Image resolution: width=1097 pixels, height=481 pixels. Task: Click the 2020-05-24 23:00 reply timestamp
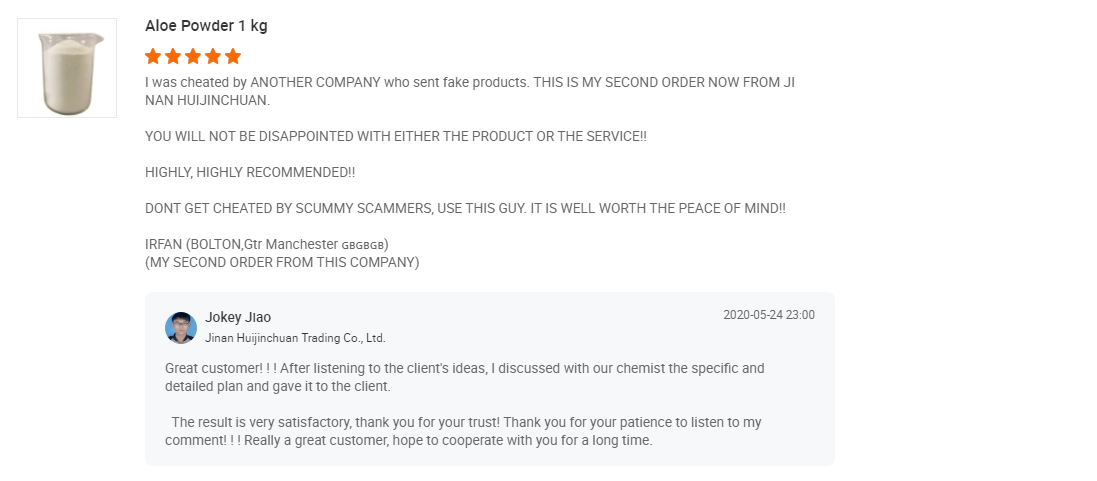[x=769, y=315]
